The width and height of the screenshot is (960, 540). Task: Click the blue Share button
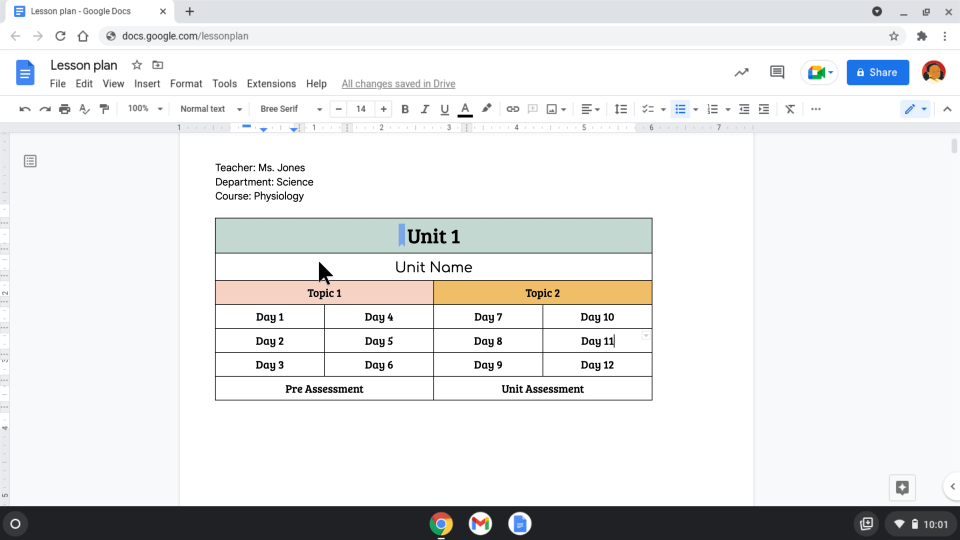click(x=877, y=72)
